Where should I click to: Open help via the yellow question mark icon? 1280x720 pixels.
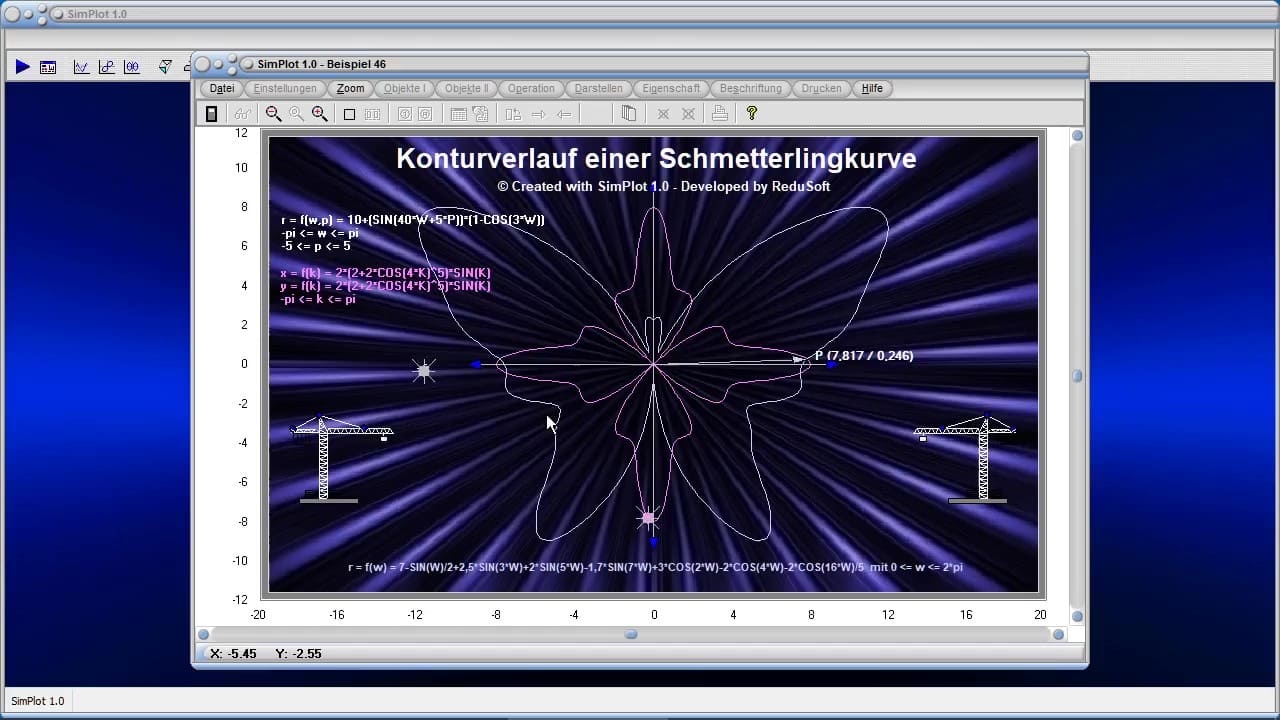(752, 114)
